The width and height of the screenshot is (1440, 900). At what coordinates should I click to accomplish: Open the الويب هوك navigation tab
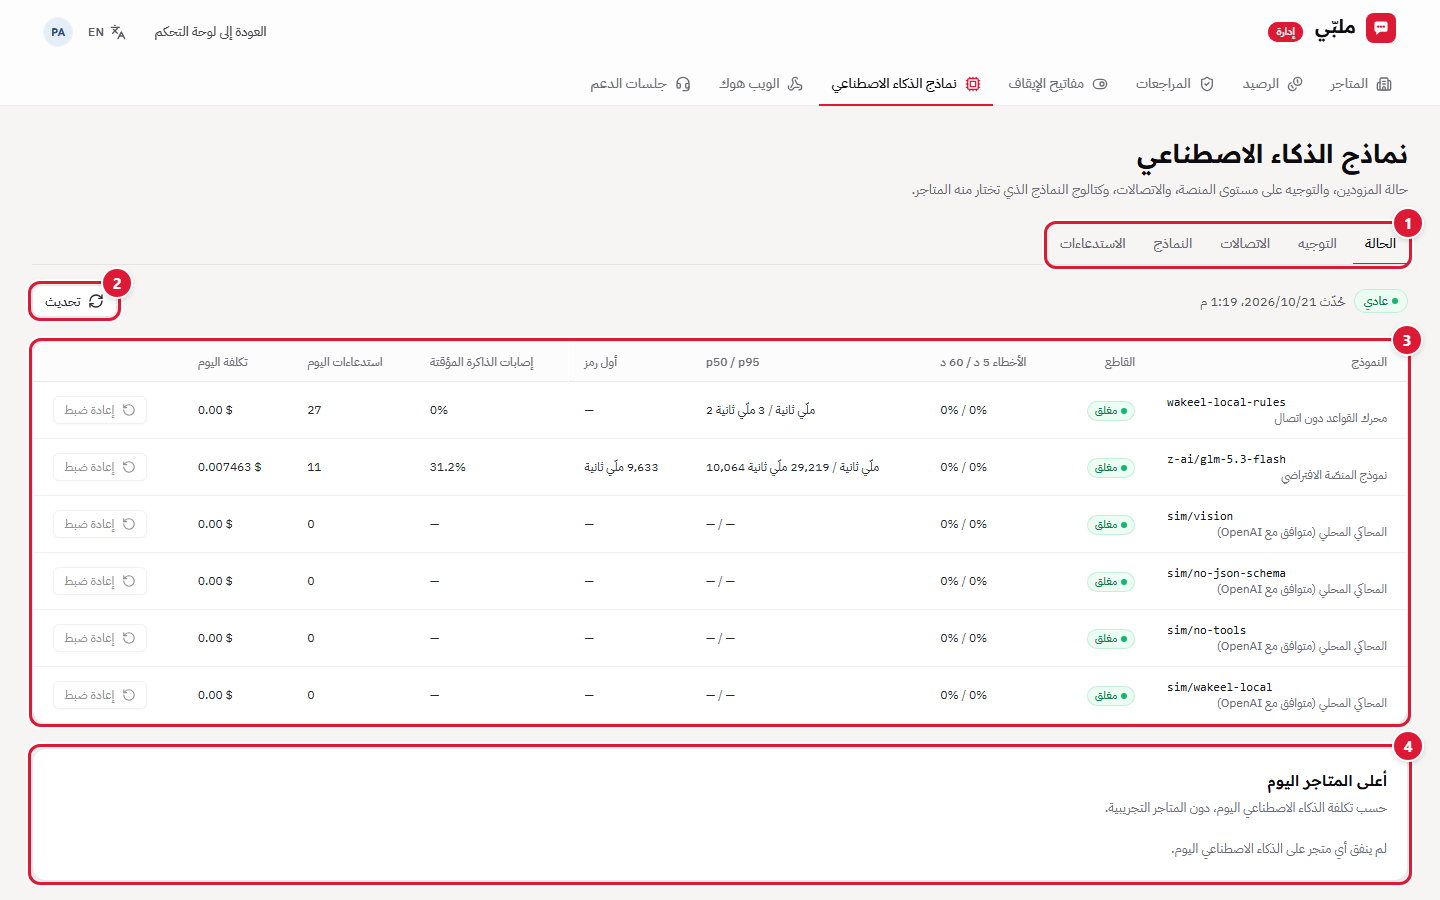coord(761,84)
